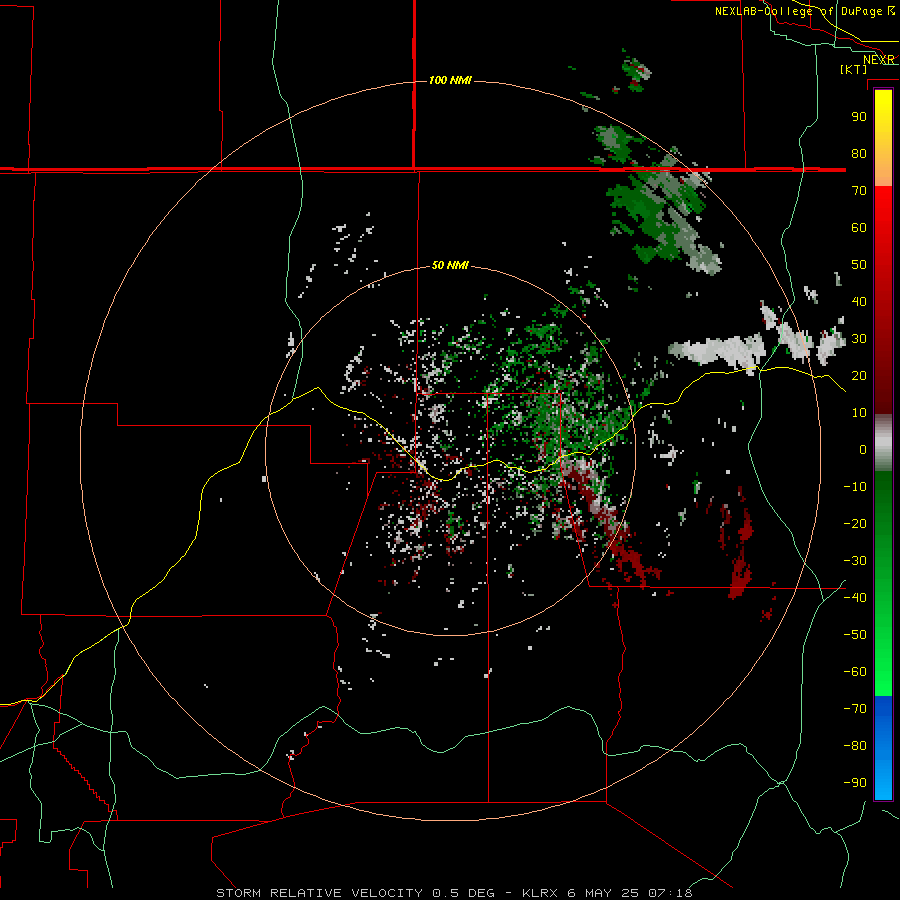Click the 10 value on velocity scale
900x900 pixels.
859,413
